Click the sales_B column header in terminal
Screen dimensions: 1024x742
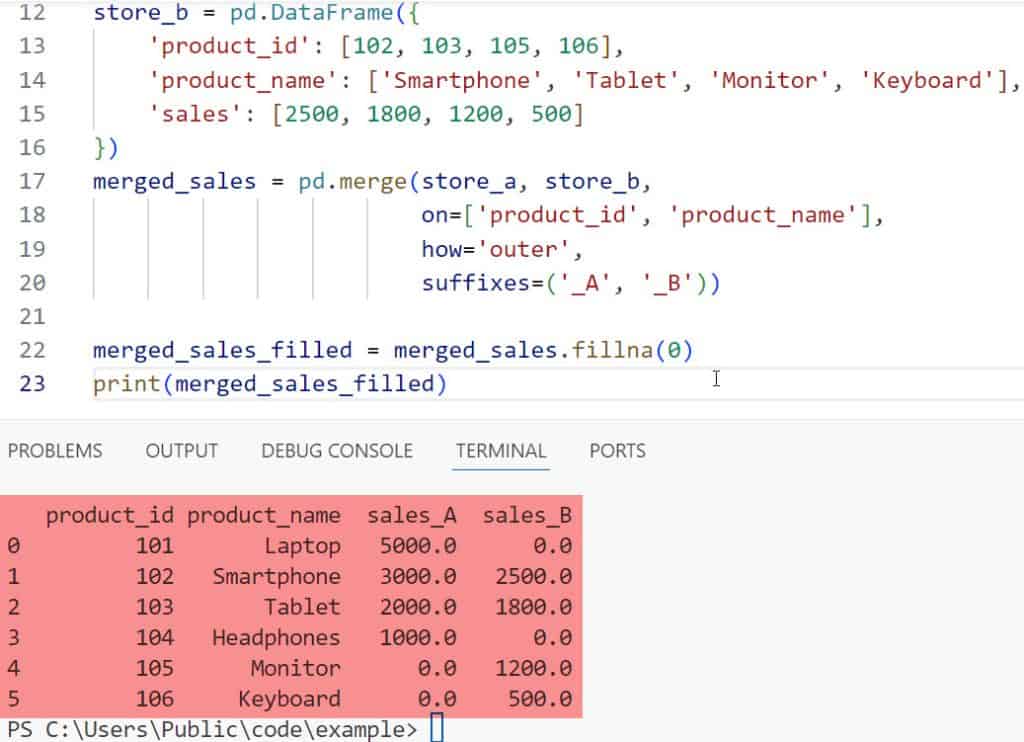(527, 516)
